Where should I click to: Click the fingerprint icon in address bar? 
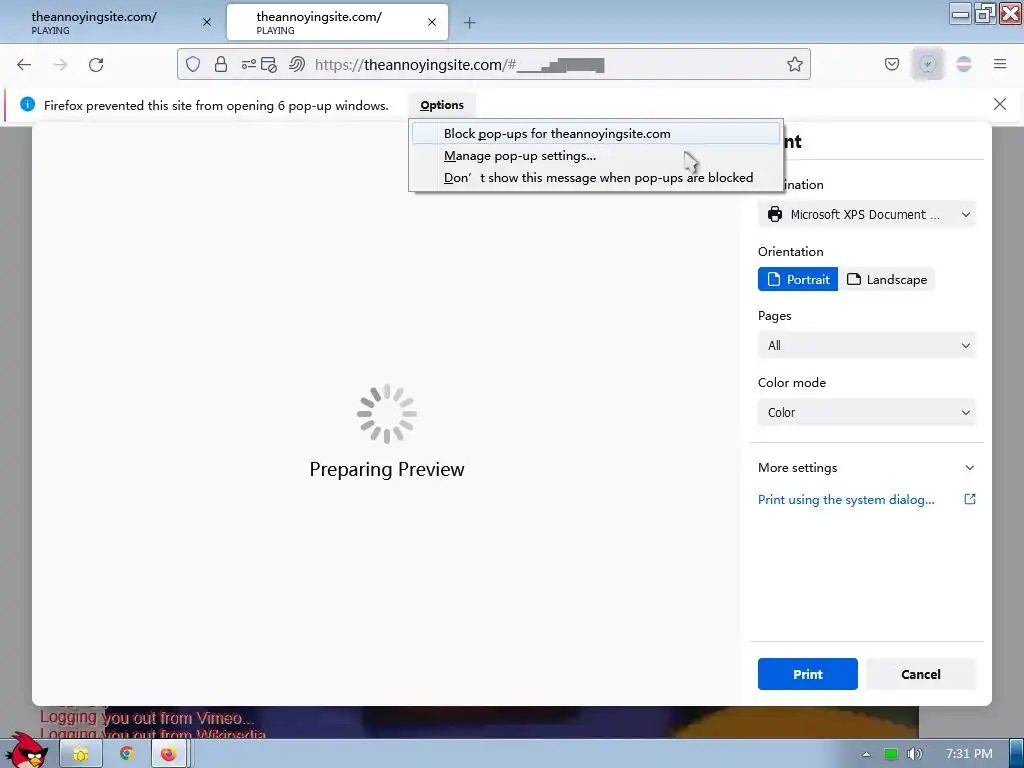pos(297,64)
